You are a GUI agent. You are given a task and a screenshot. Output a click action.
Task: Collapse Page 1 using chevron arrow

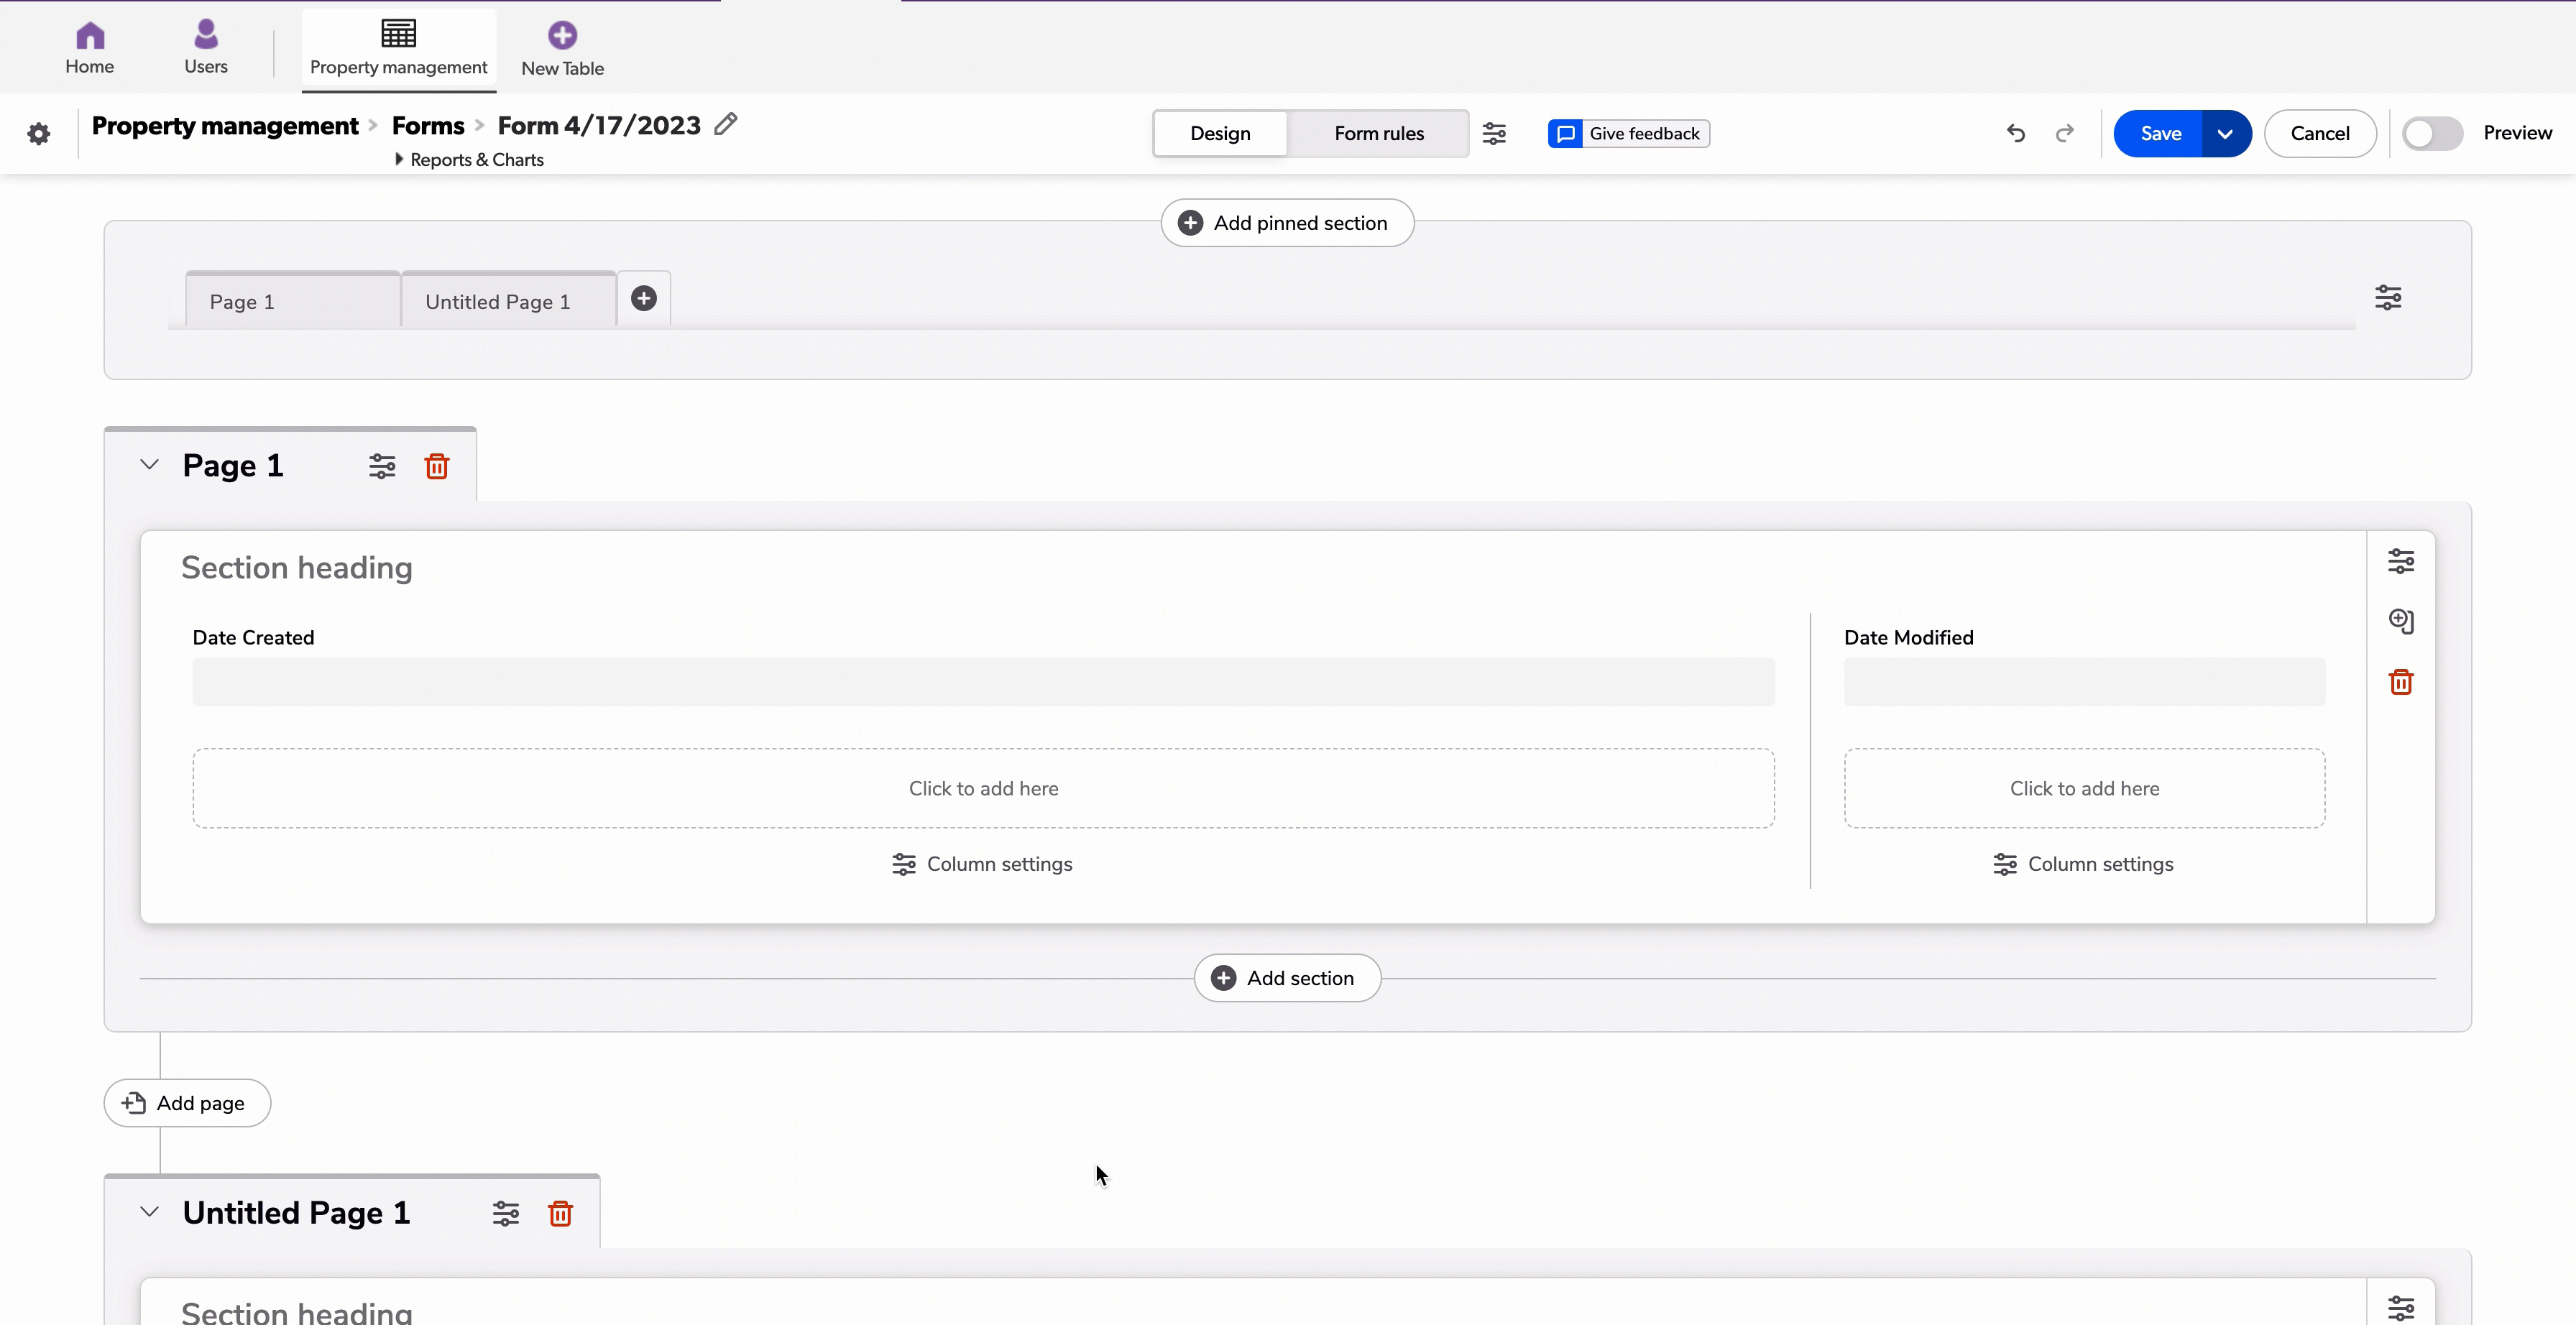pyautogui.click(x=149, y=465)
